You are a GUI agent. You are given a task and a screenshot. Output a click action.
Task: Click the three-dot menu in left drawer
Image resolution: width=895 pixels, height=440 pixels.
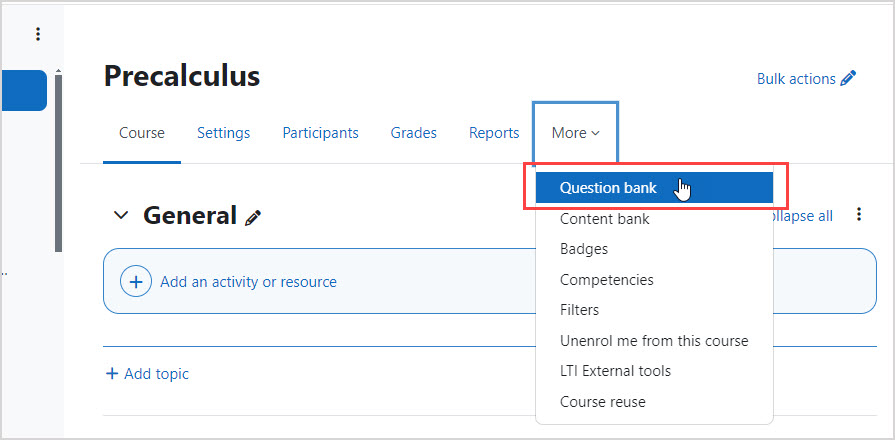38,34
